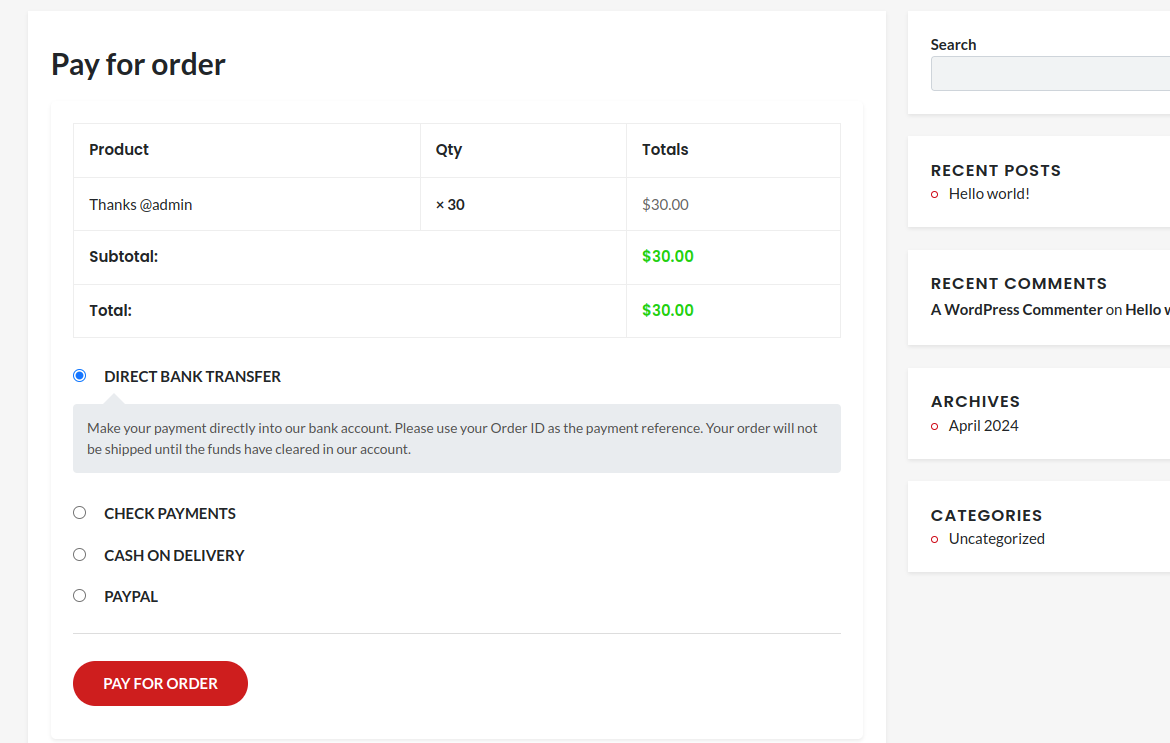The height and width of the screenshot is (743, 1170).
Task: Click the Direct Bank Transfer radio button
Action: [80, 376]
